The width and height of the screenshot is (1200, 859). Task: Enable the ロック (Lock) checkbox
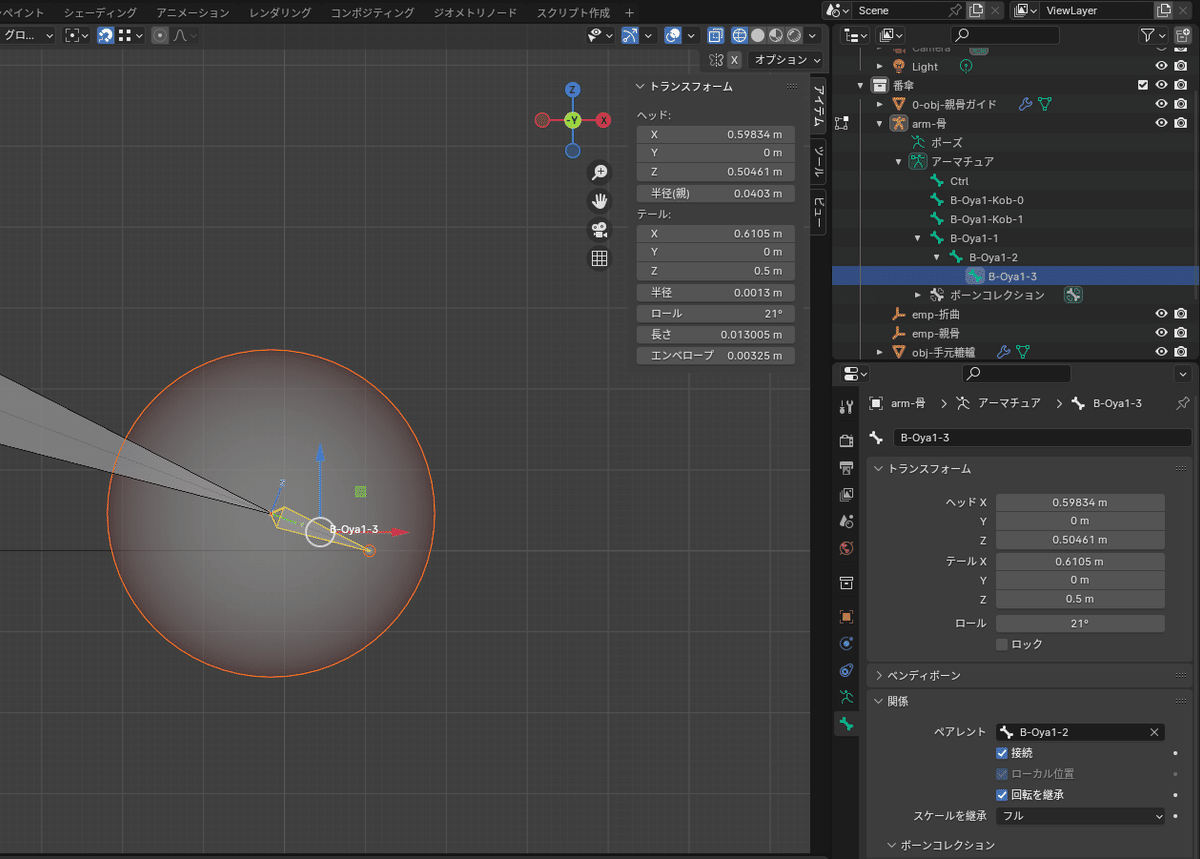tap(1002, 645)
